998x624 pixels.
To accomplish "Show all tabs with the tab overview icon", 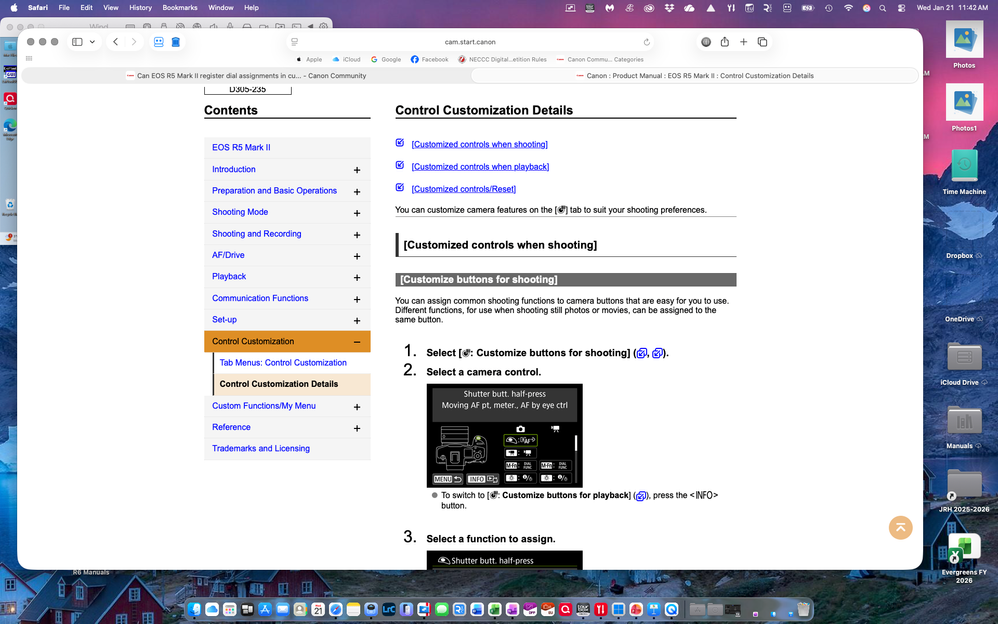I will pos(762,42).
